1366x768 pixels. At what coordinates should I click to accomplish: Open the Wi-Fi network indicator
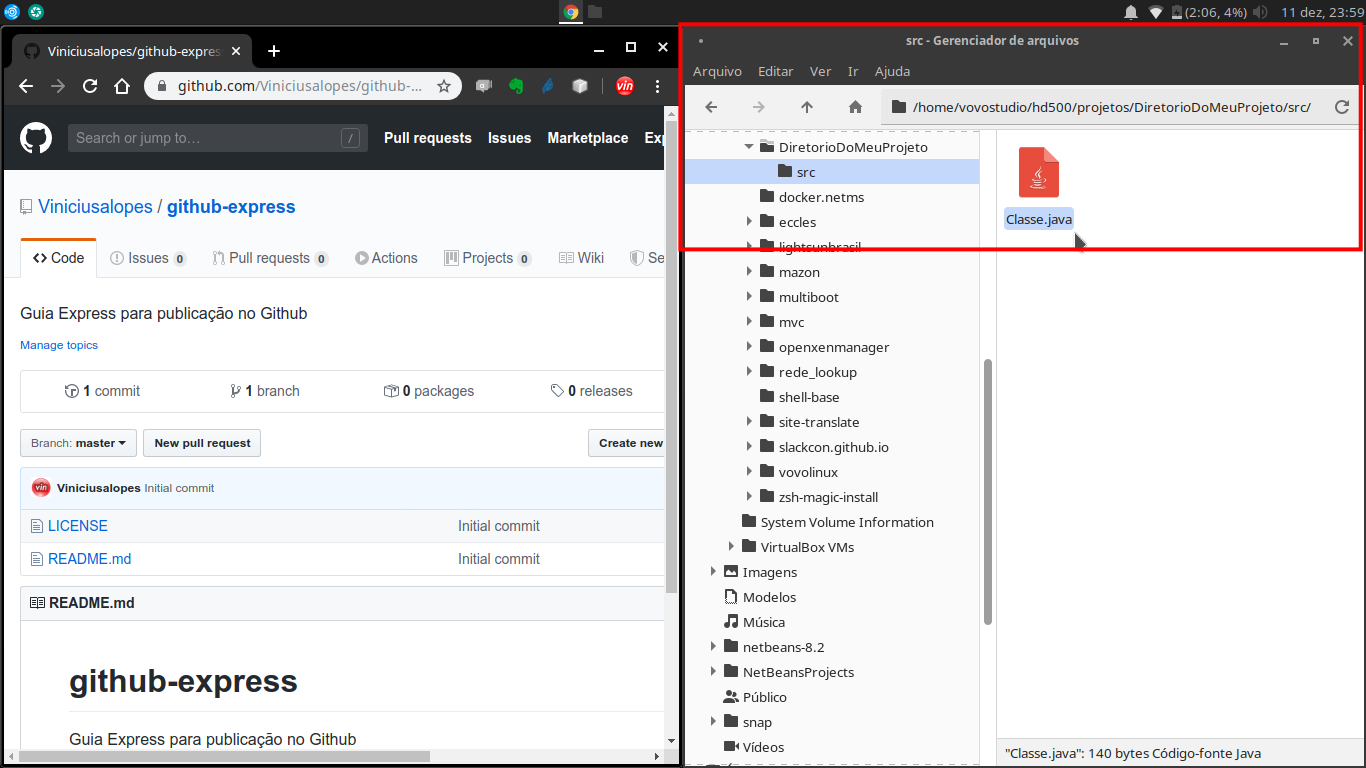pyautogui.click(x=1156, y=12)
